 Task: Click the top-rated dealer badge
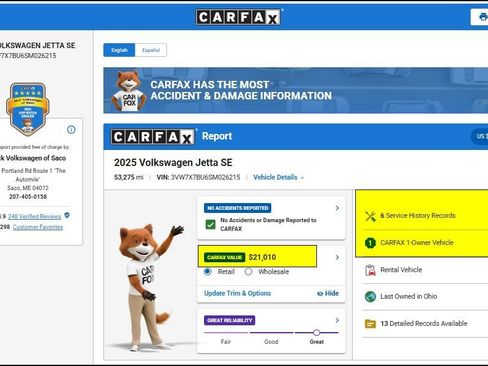coord(28,109)
